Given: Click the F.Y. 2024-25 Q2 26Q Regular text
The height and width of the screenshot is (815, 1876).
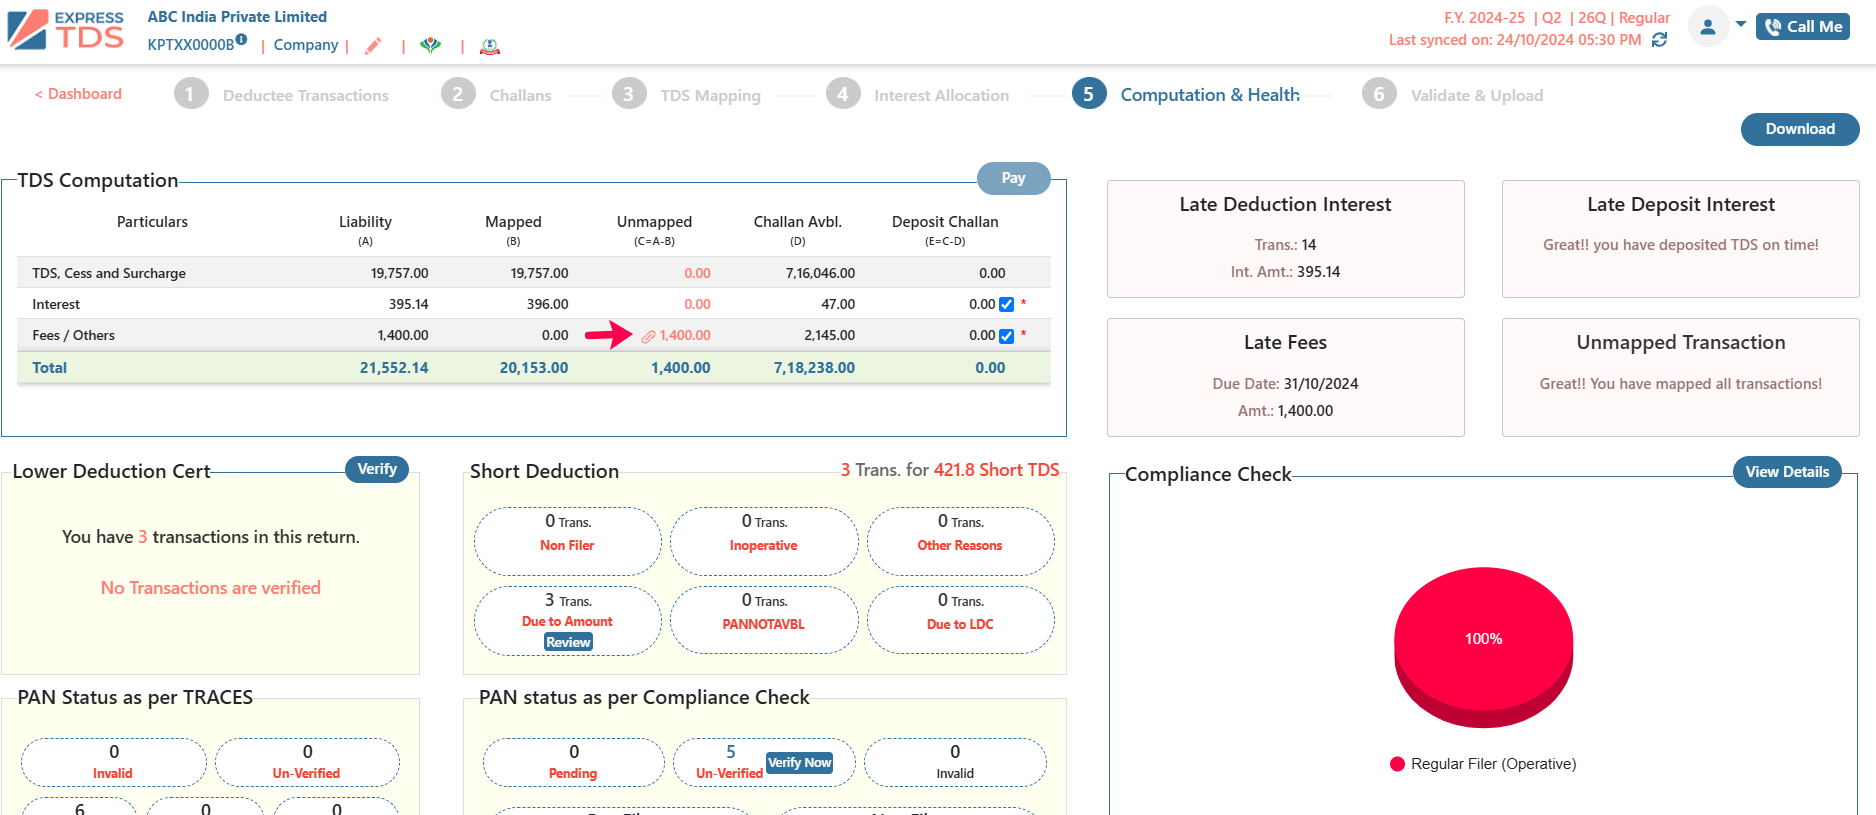Looking at the screenshot, I should [x=1557, y=18].
